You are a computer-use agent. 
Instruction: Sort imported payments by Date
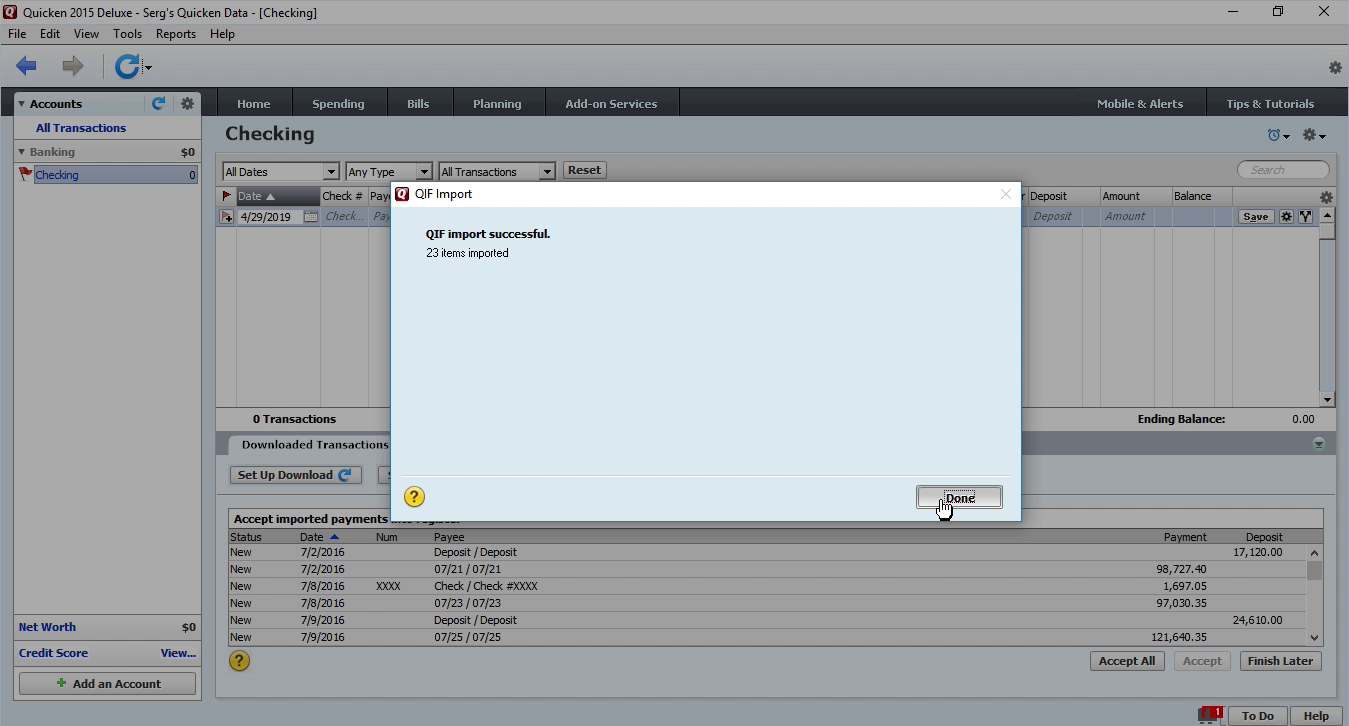pyautogui.click(x=319, y=537)
